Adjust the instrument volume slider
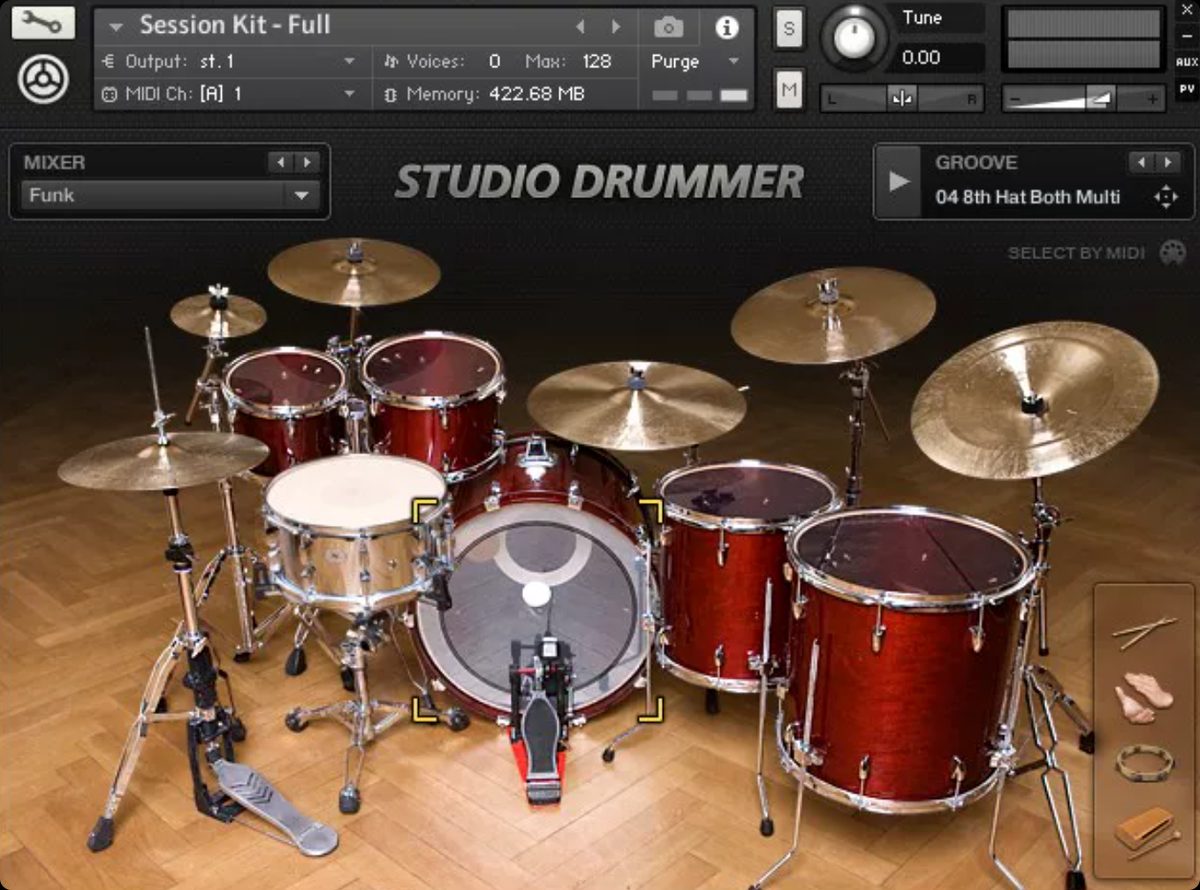The width and height of the screenshot is (1200, 890). point(1084,99)
